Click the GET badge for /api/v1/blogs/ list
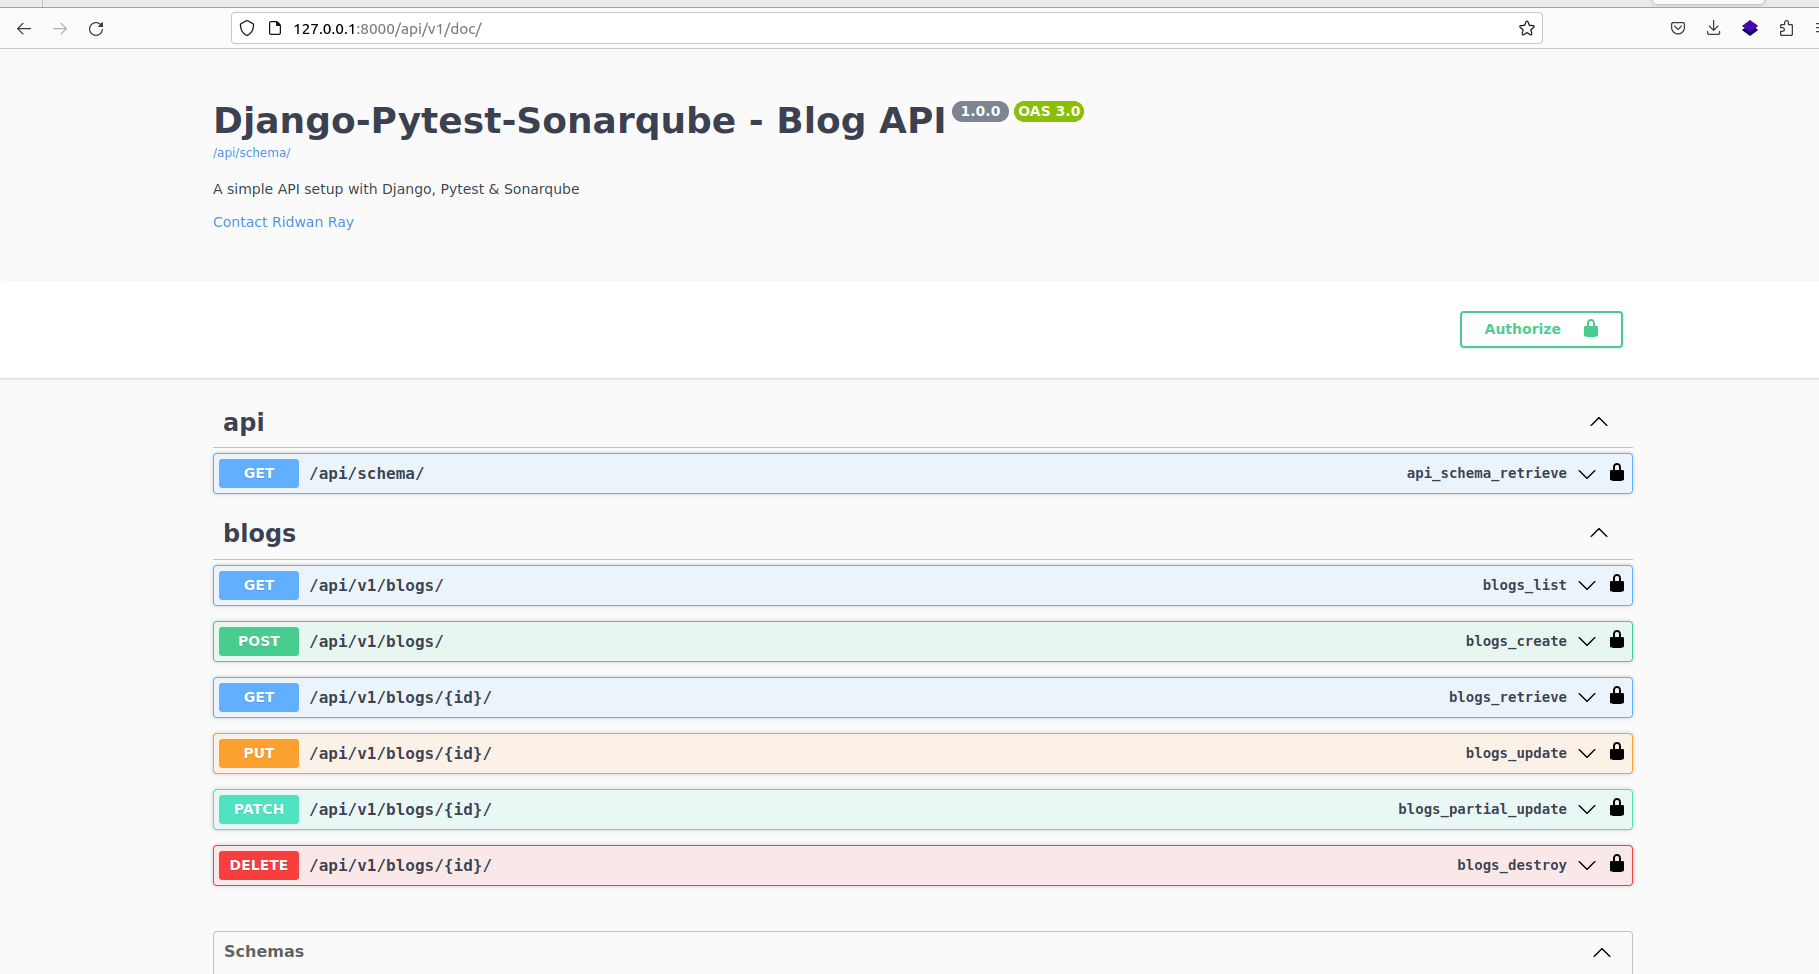The width and height of the screenshot is (1819, 974). pyautogui.click(x=259, y=585)
